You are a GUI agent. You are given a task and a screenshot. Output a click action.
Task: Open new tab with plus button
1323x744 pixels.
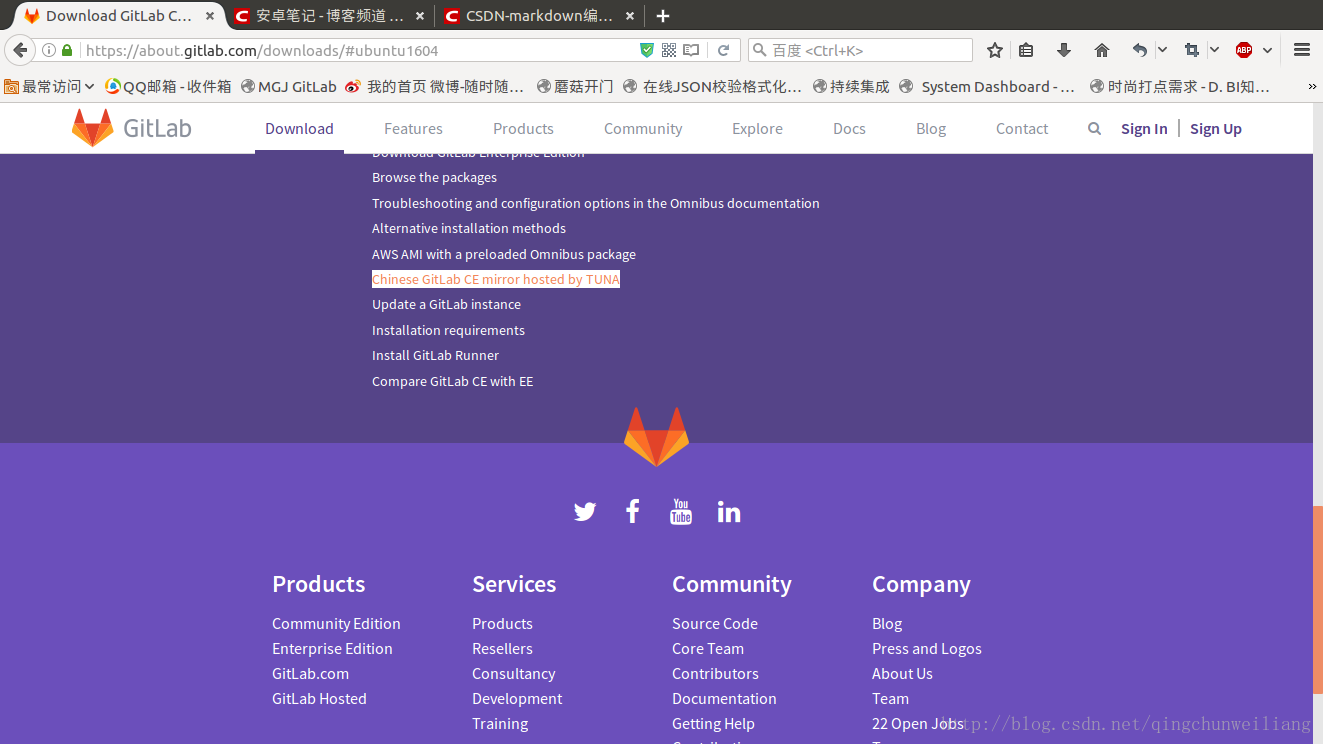tap(663, 15)
